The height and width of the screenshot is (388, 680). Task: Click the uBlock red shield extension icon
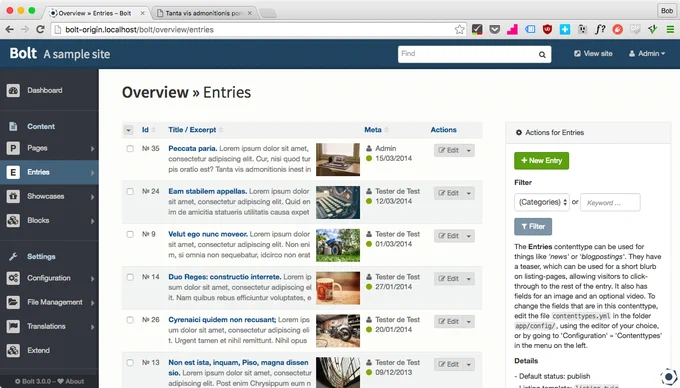click(x=547, y=29)
